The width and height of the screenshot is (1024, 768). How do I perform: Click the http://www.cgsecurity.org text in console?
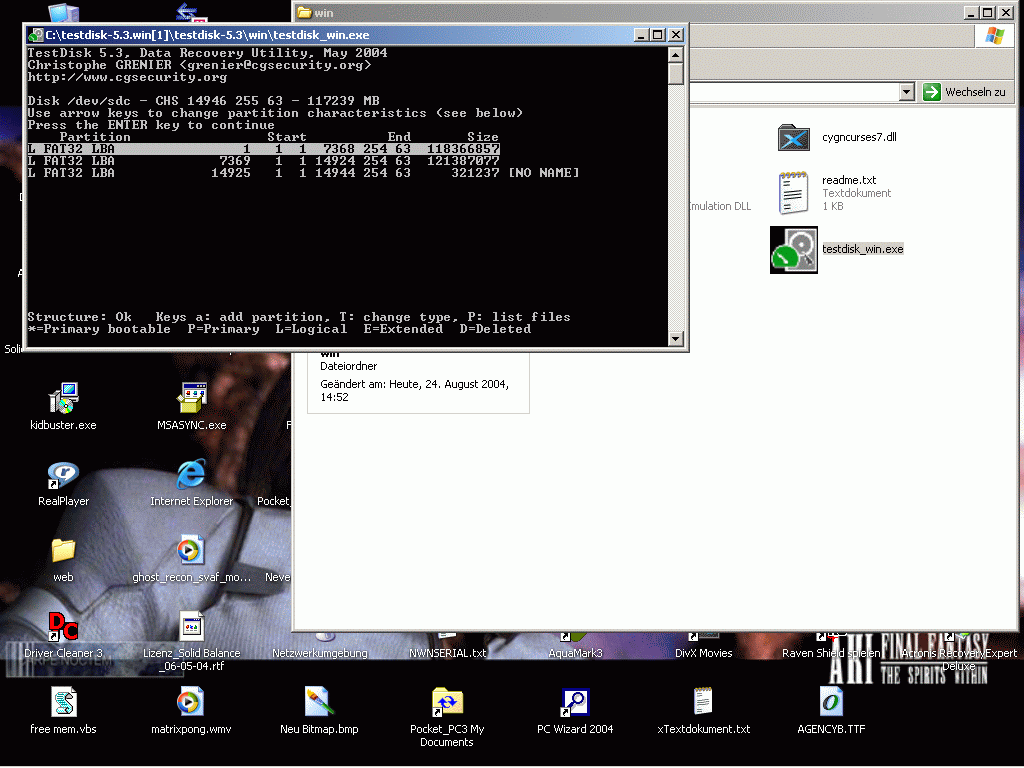127,77
